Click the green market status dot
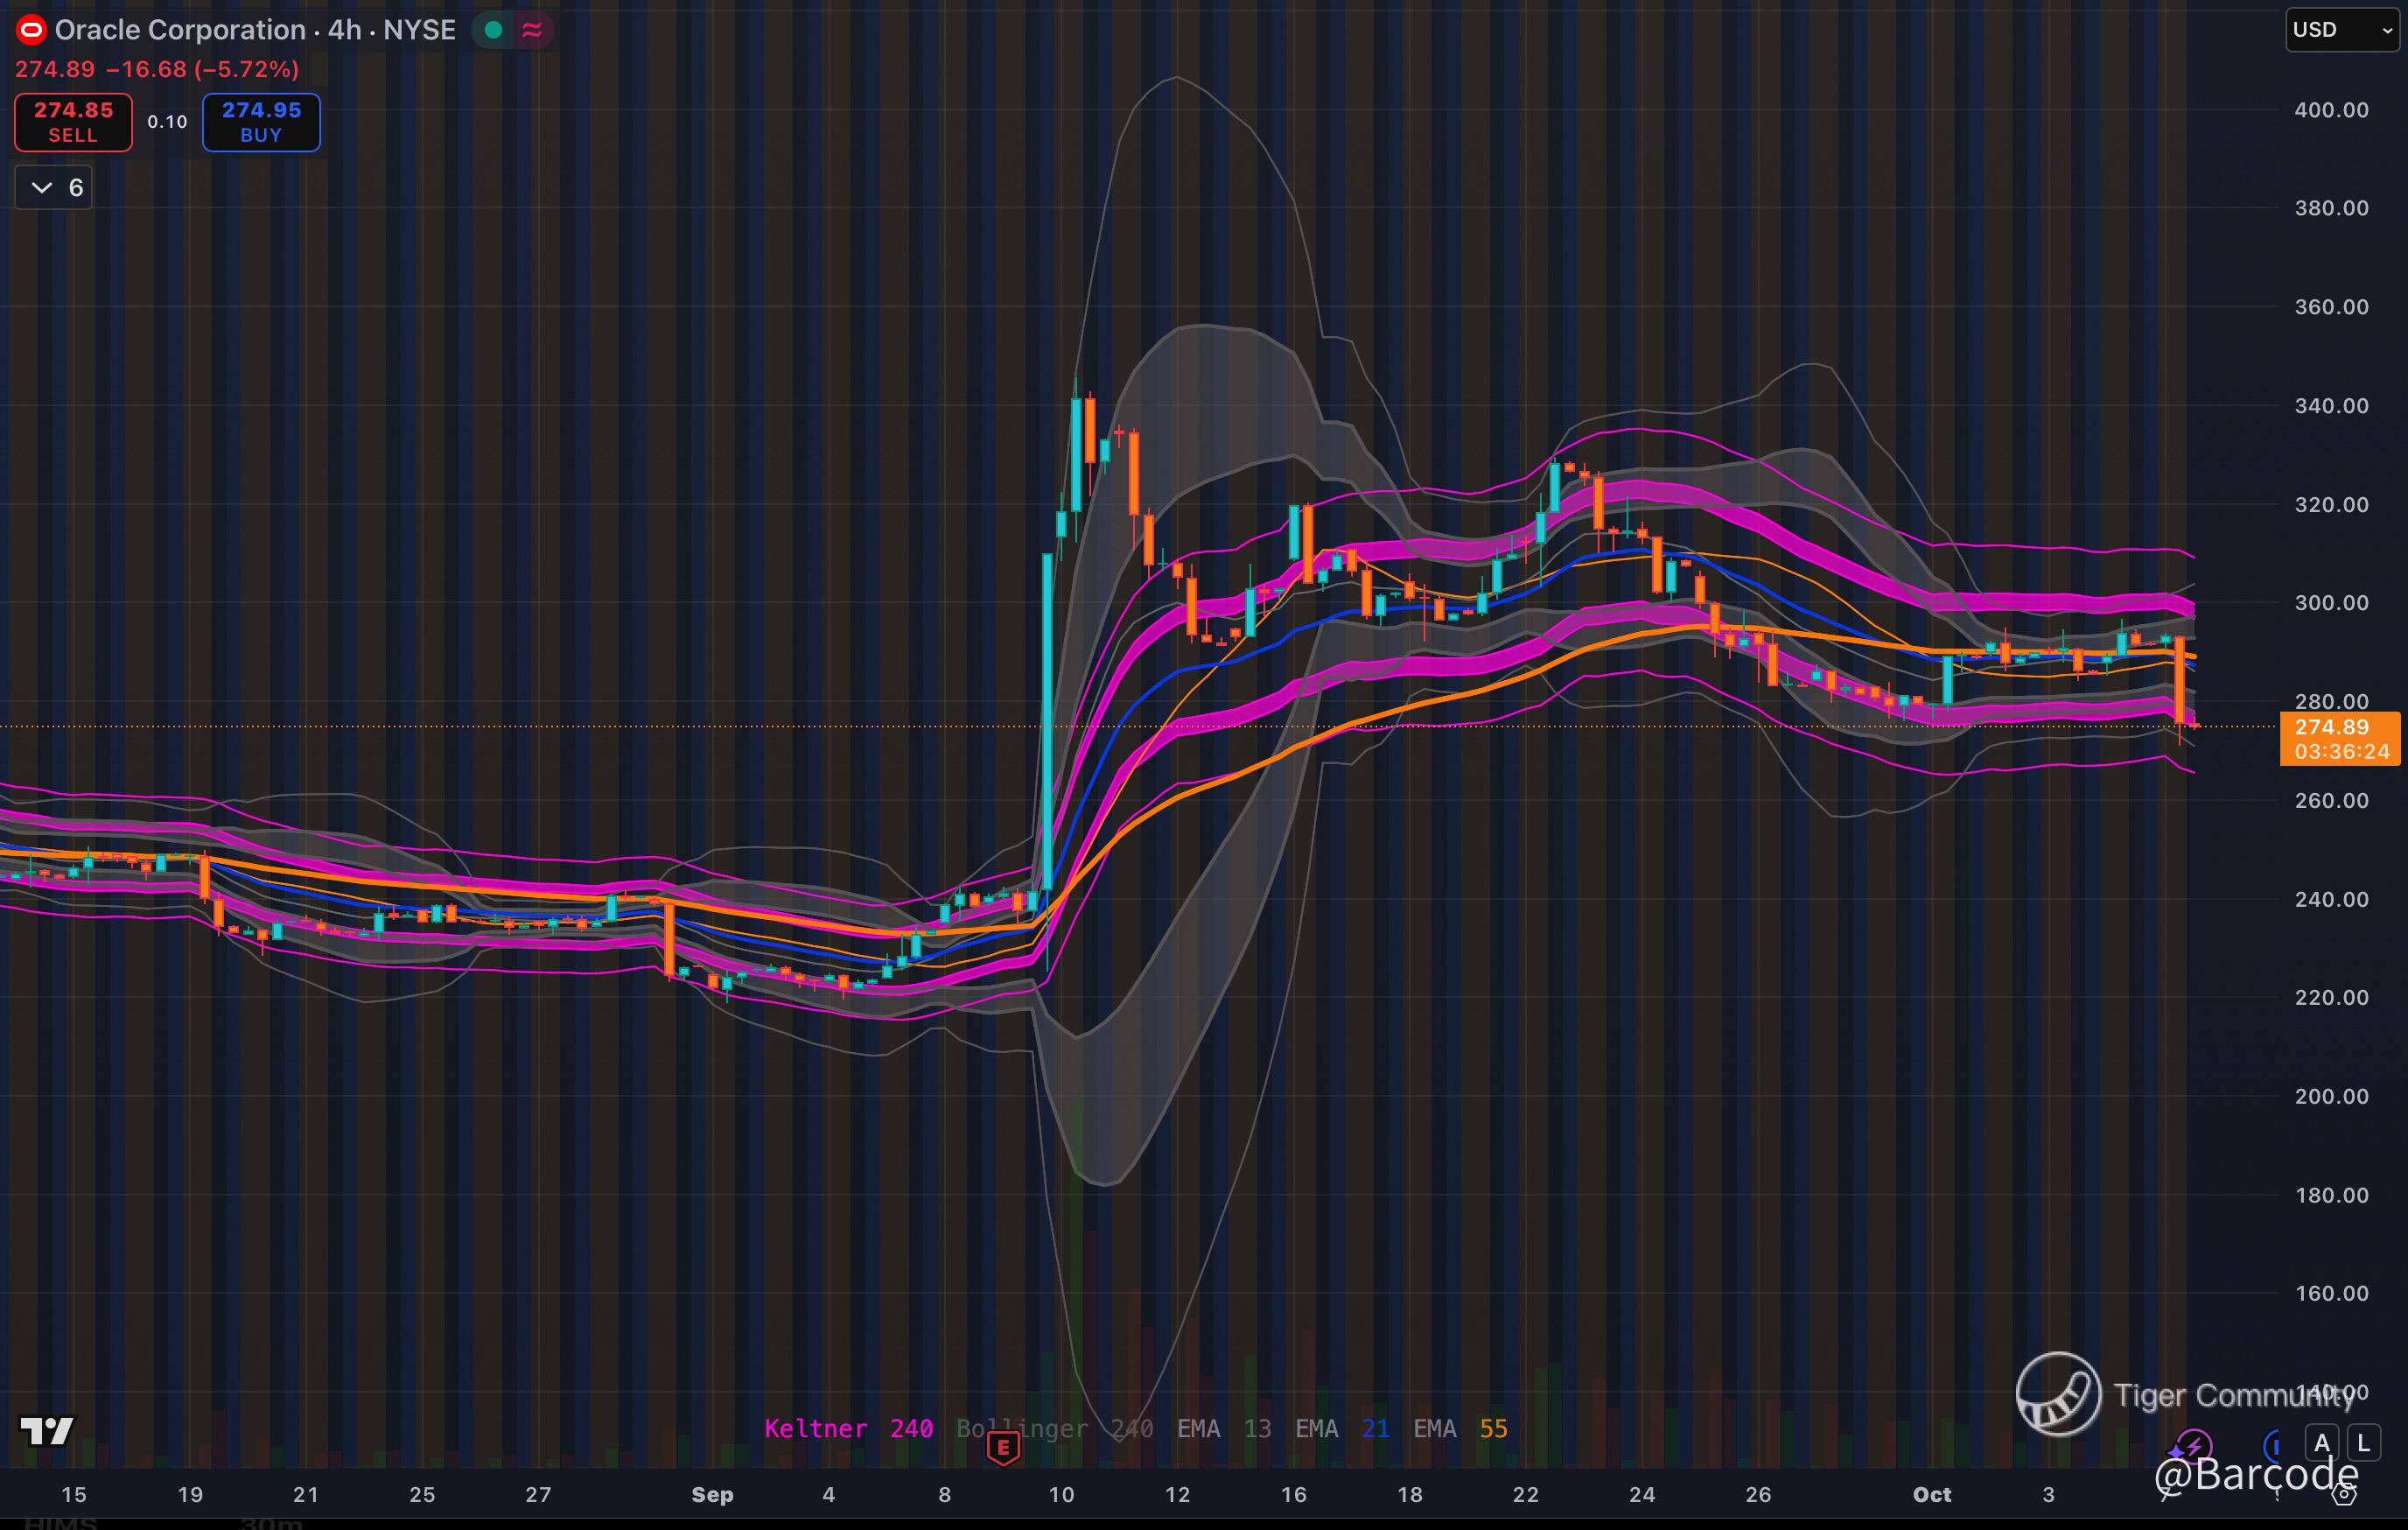Image resolution: width=2408 pixels, height=1530 pixels. point(493,30)
